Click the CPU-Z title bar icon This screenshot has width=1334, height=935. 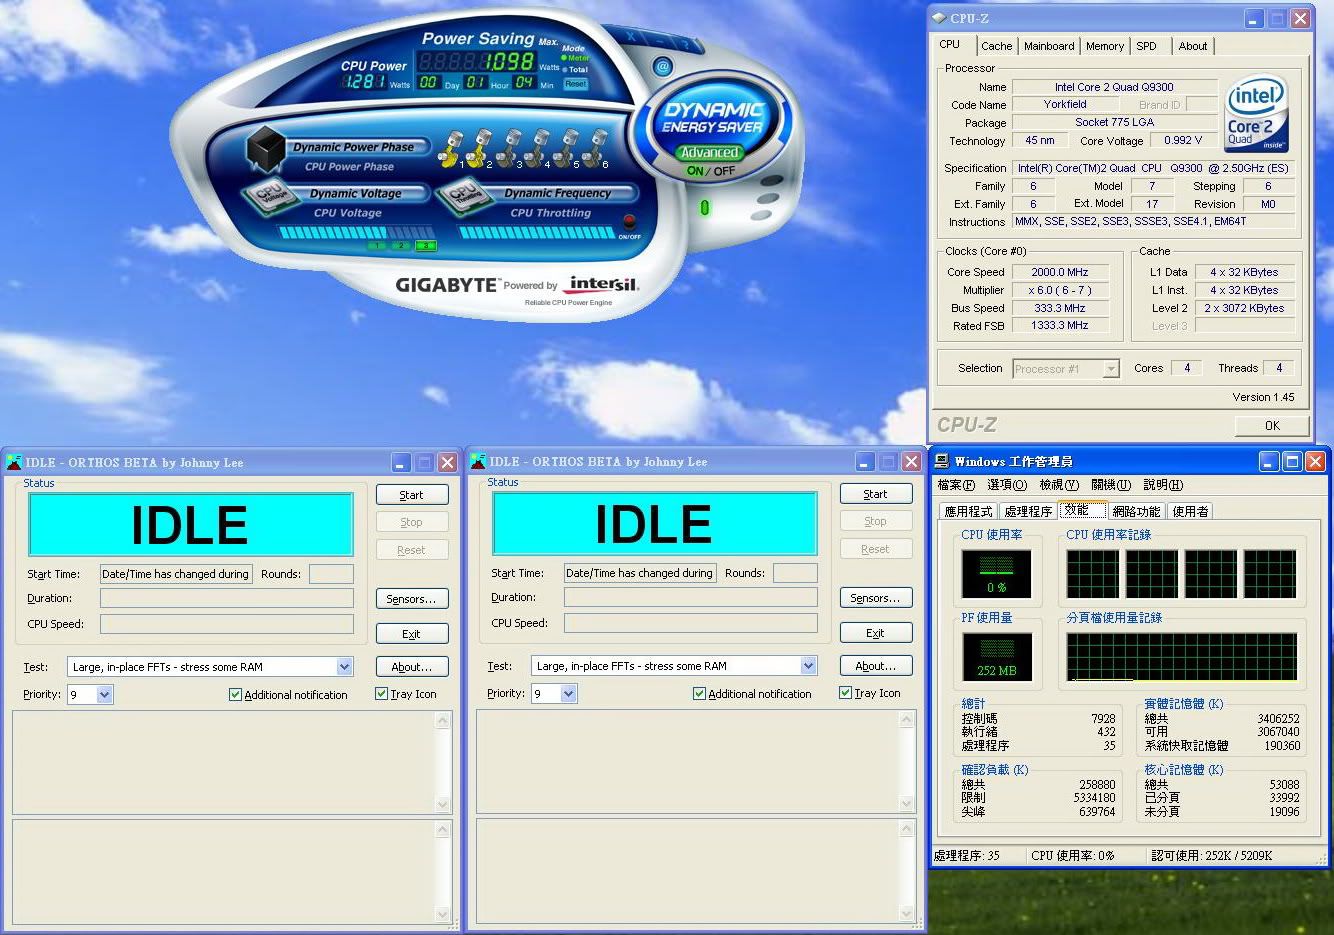[939, 18]
